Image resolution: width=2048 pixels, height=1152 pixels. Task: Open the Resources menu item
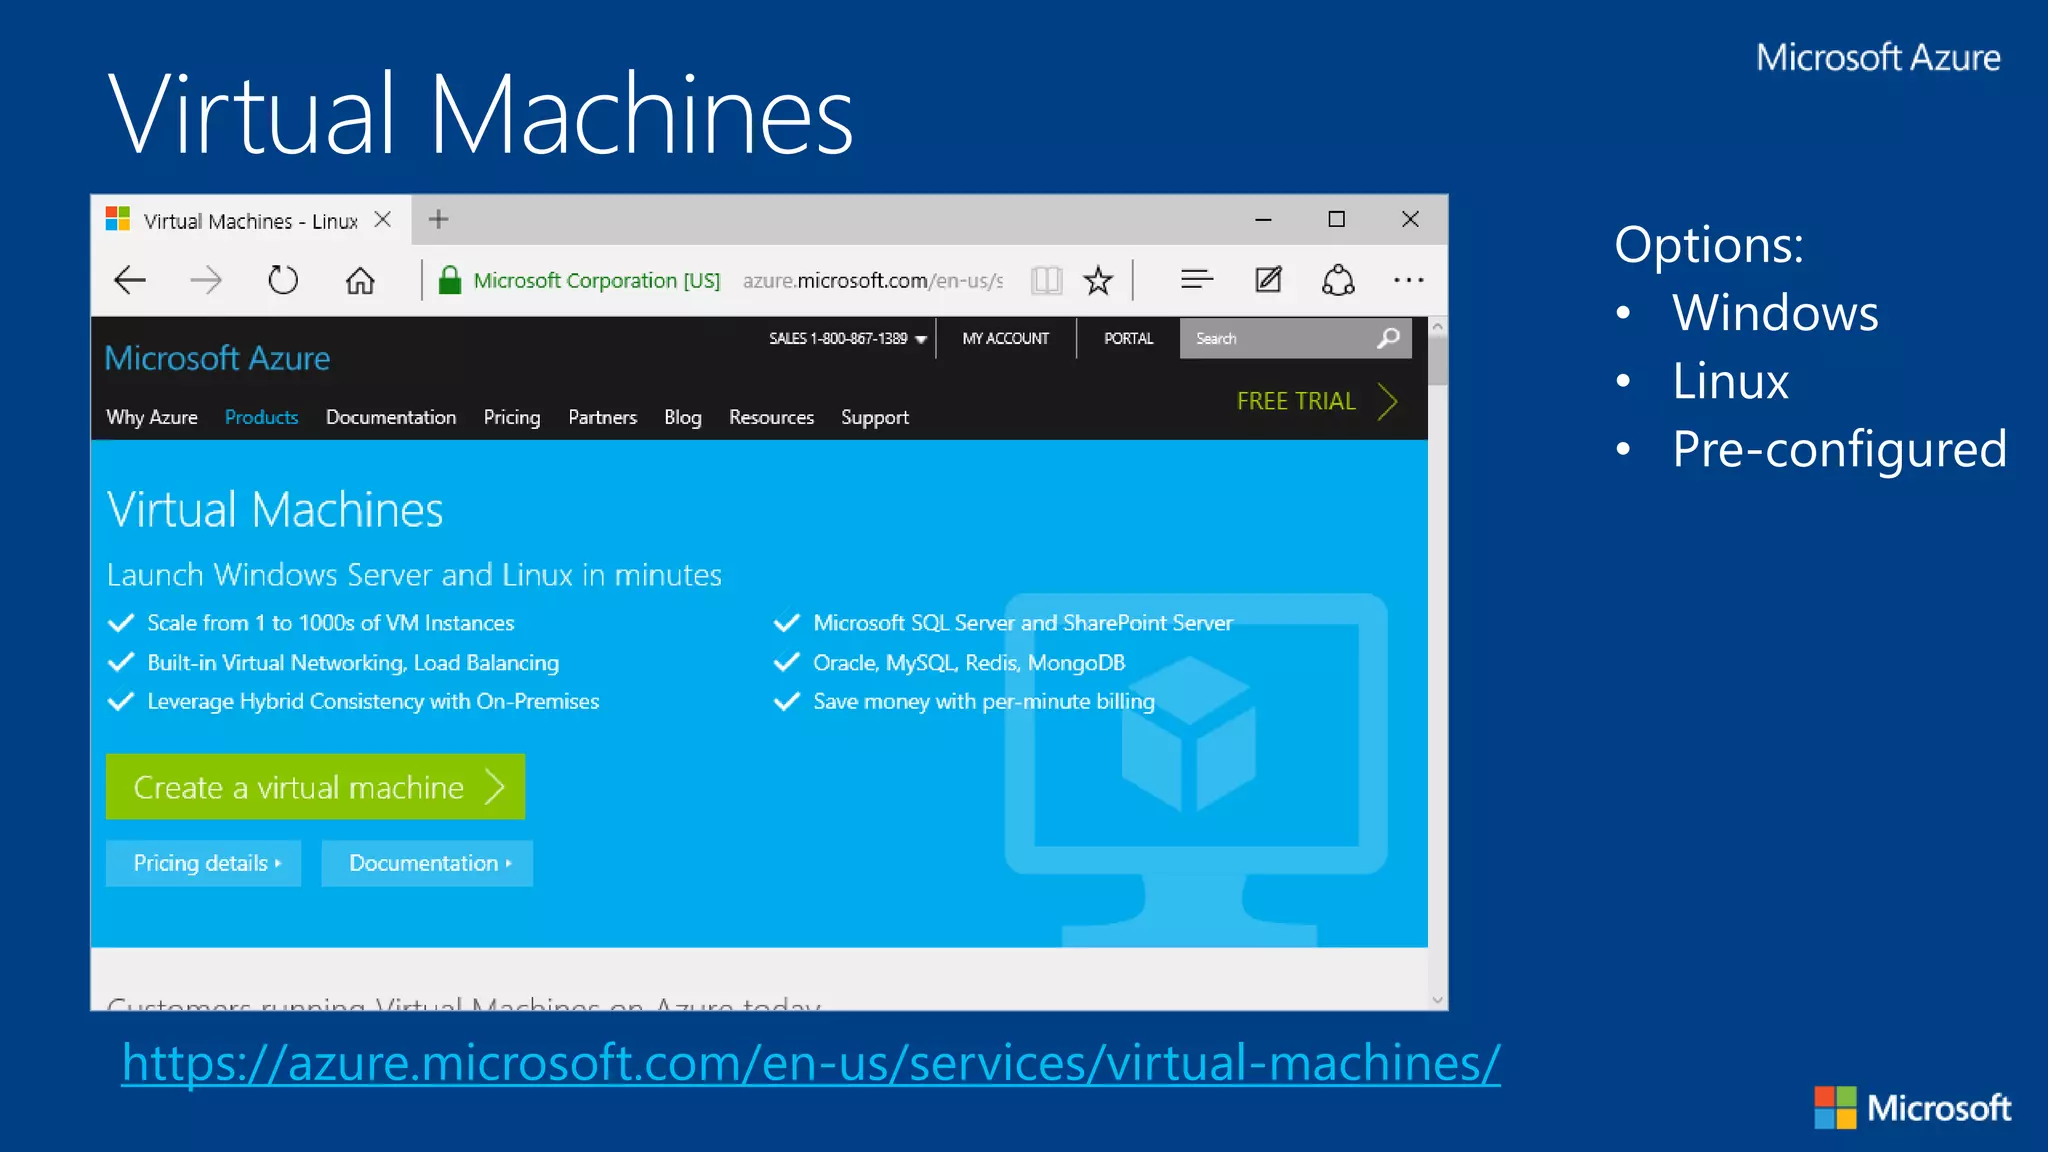(771, 417)
